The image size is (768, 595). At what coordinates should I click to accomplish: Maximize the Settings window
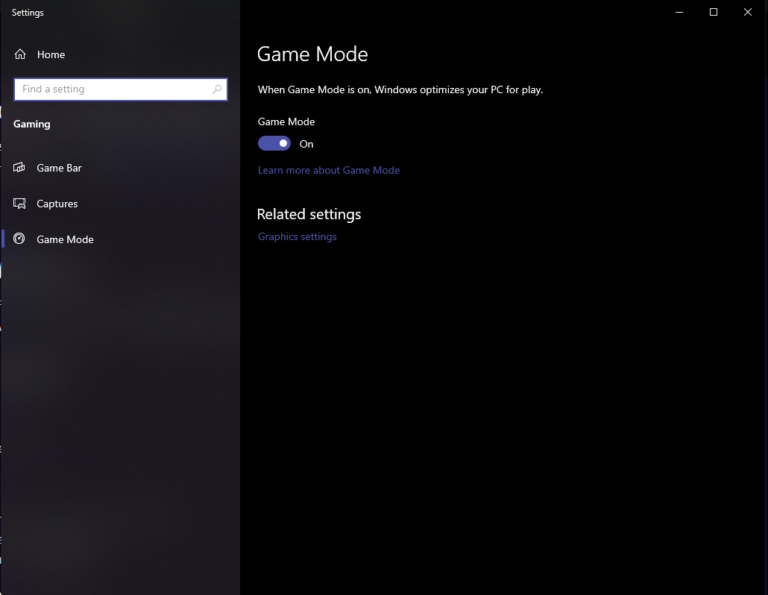click(713, 12)
